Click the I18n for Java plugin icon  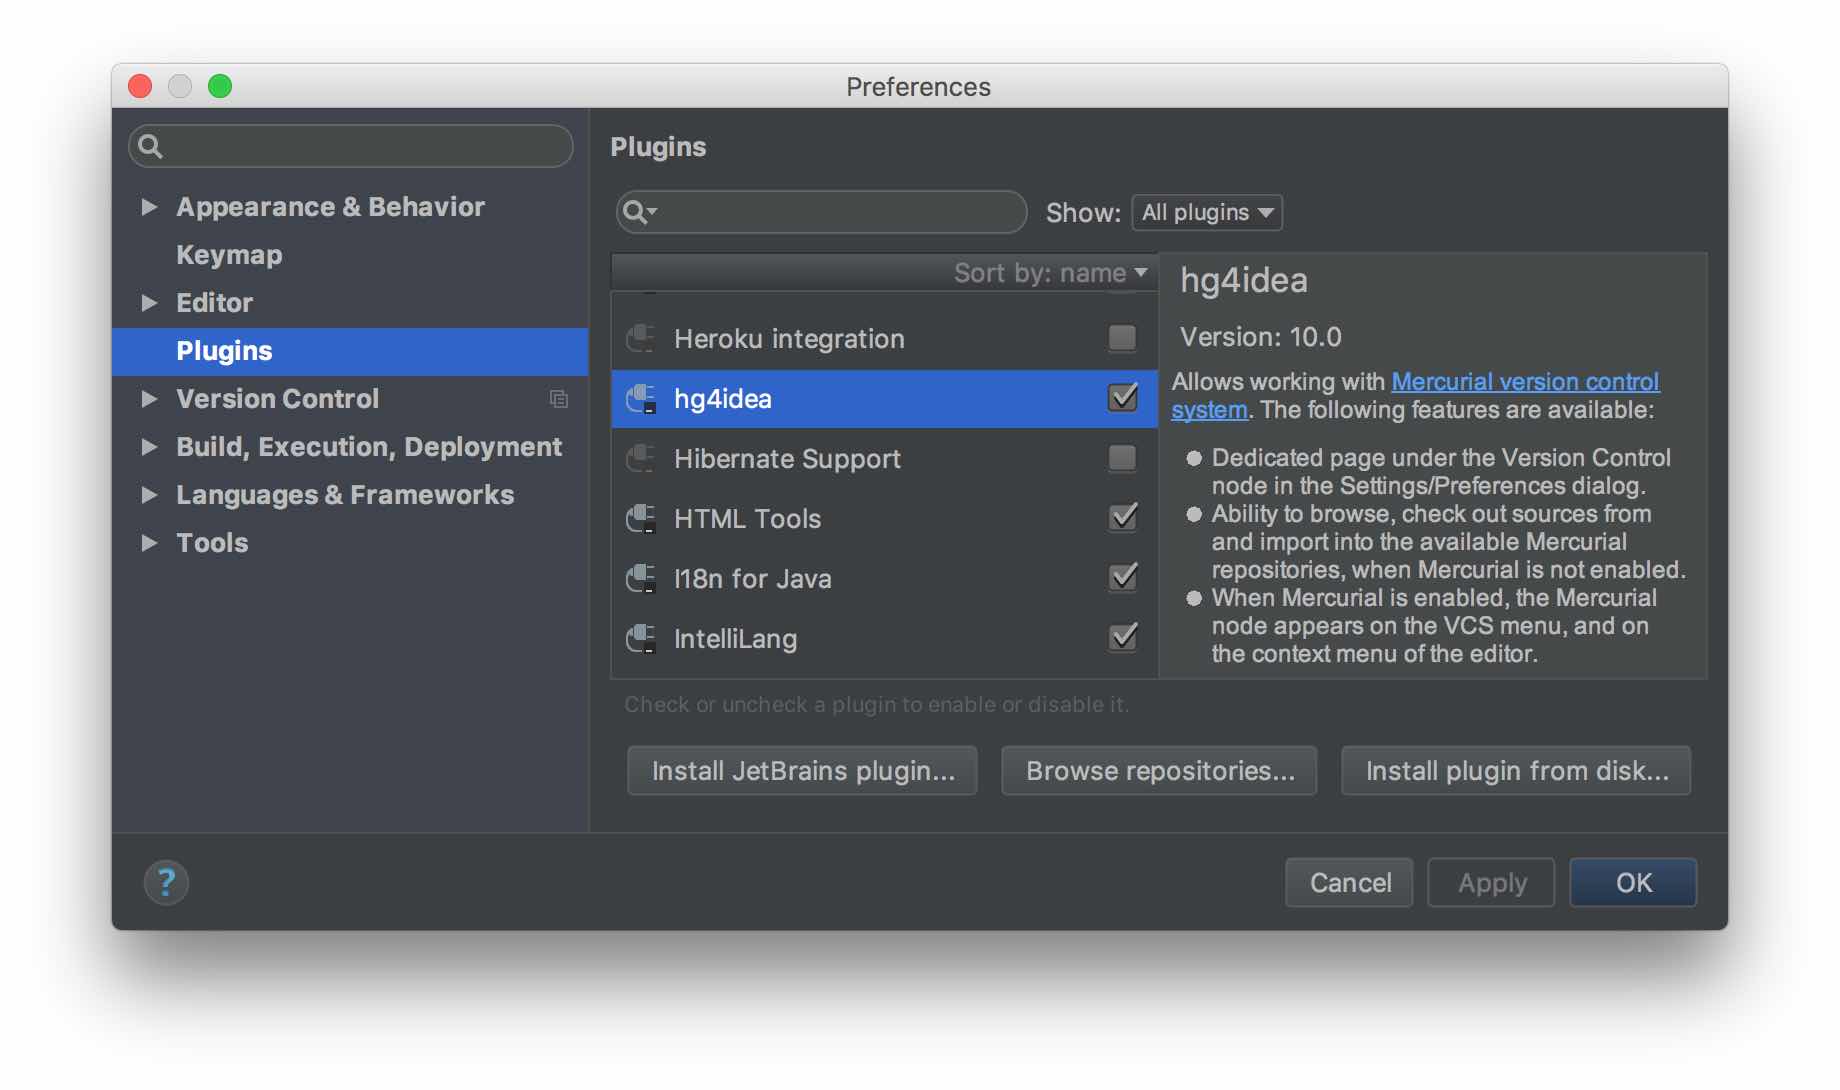pyautogui.click(x=641, y=579)
